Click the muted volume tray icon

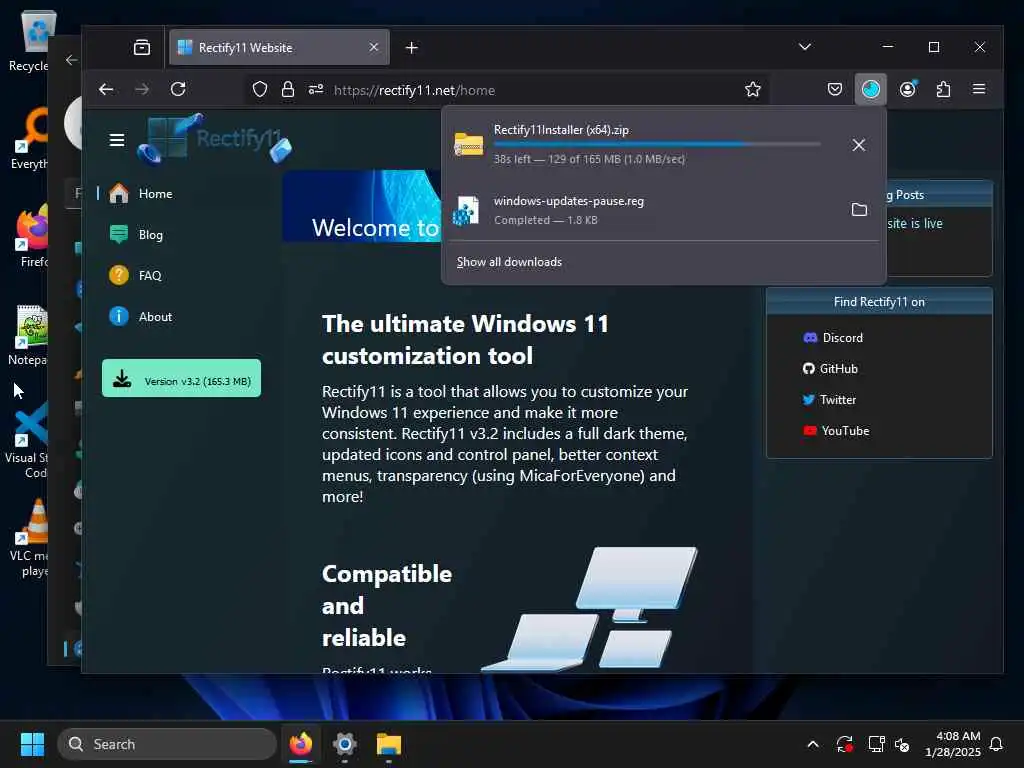[902, 744]
